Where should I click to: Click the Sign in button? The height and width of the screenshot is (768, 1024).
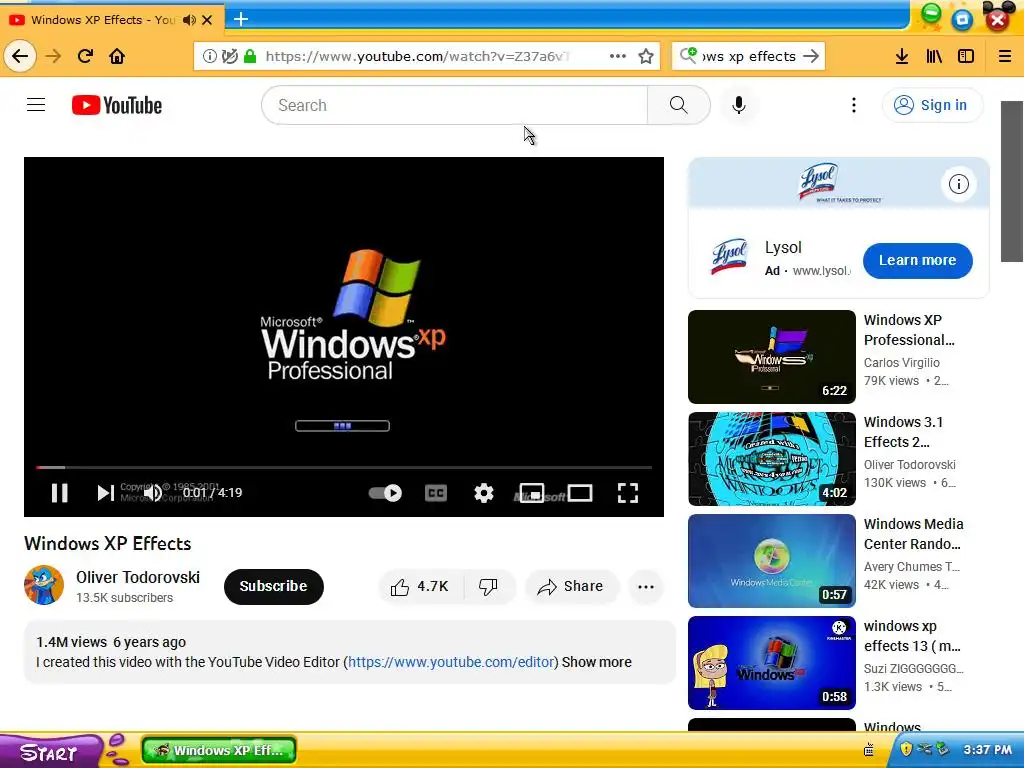(932, 105)
